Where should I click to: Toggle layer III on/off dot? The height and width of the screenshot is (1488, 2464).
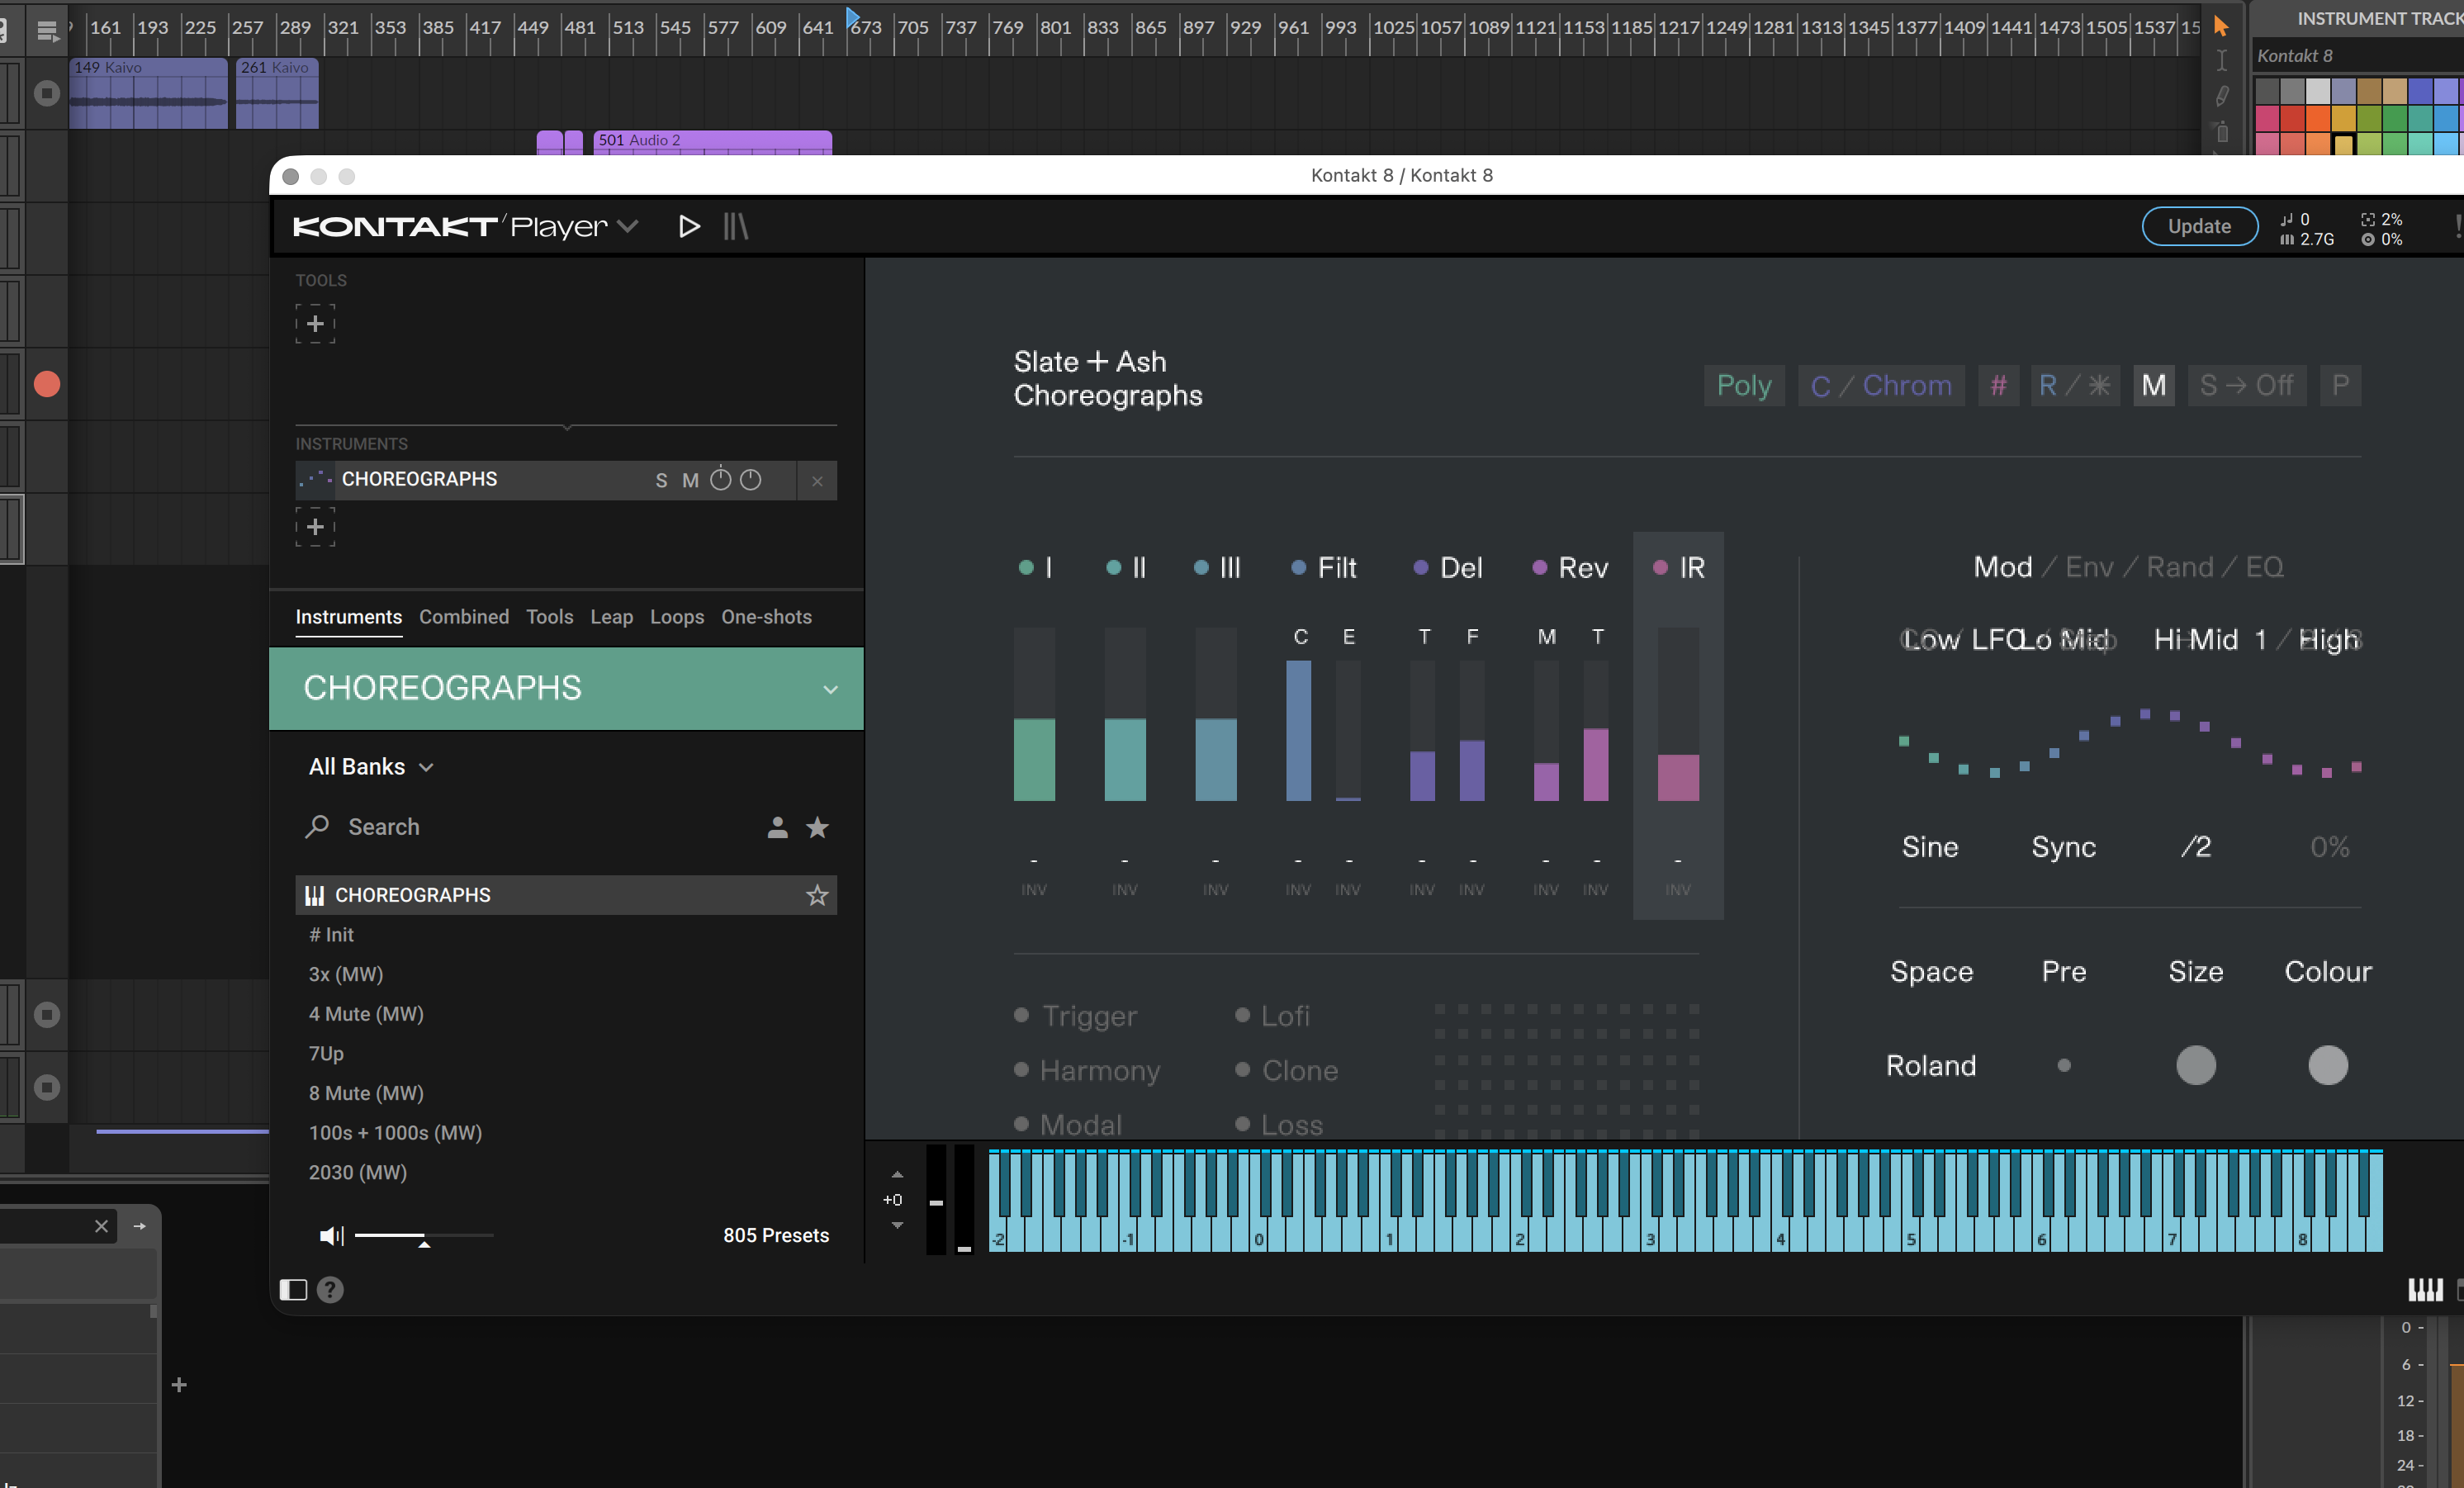[x=1201, y=567]
